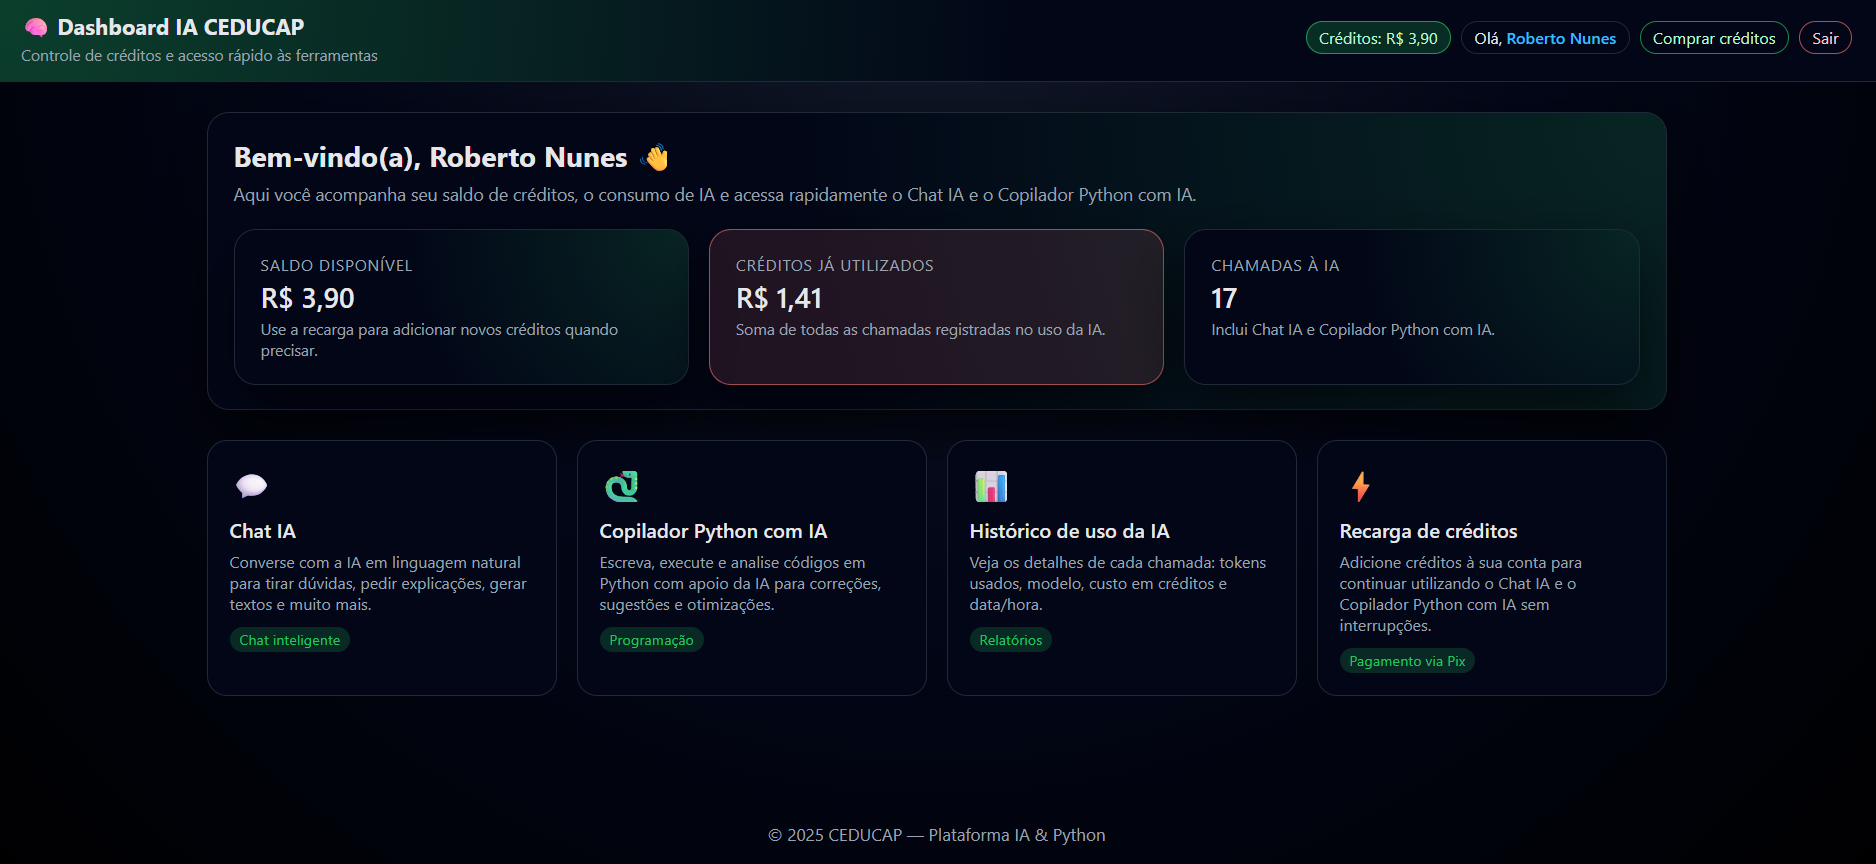Select the Pagamento via Pix tag
This screenshot has height=864, width=1876.
click(1407, 661)
